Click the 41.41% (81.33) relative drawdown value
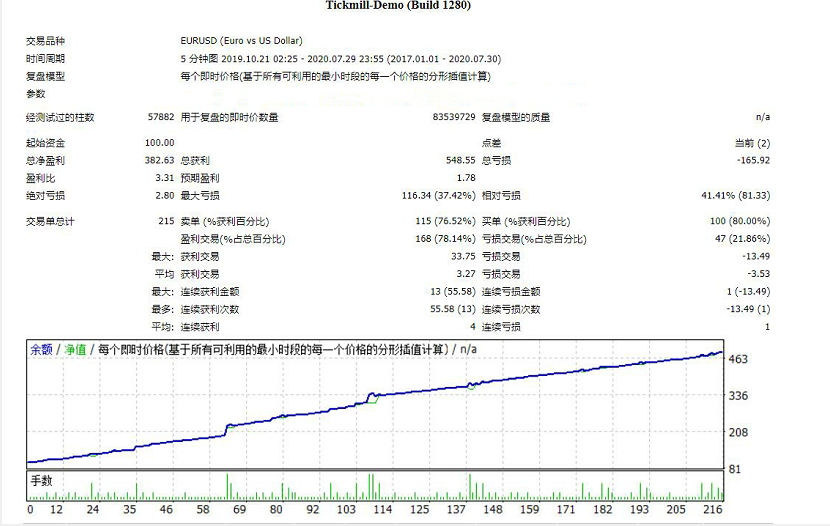This screenshot has width=830, height=526. click(736, 195)
